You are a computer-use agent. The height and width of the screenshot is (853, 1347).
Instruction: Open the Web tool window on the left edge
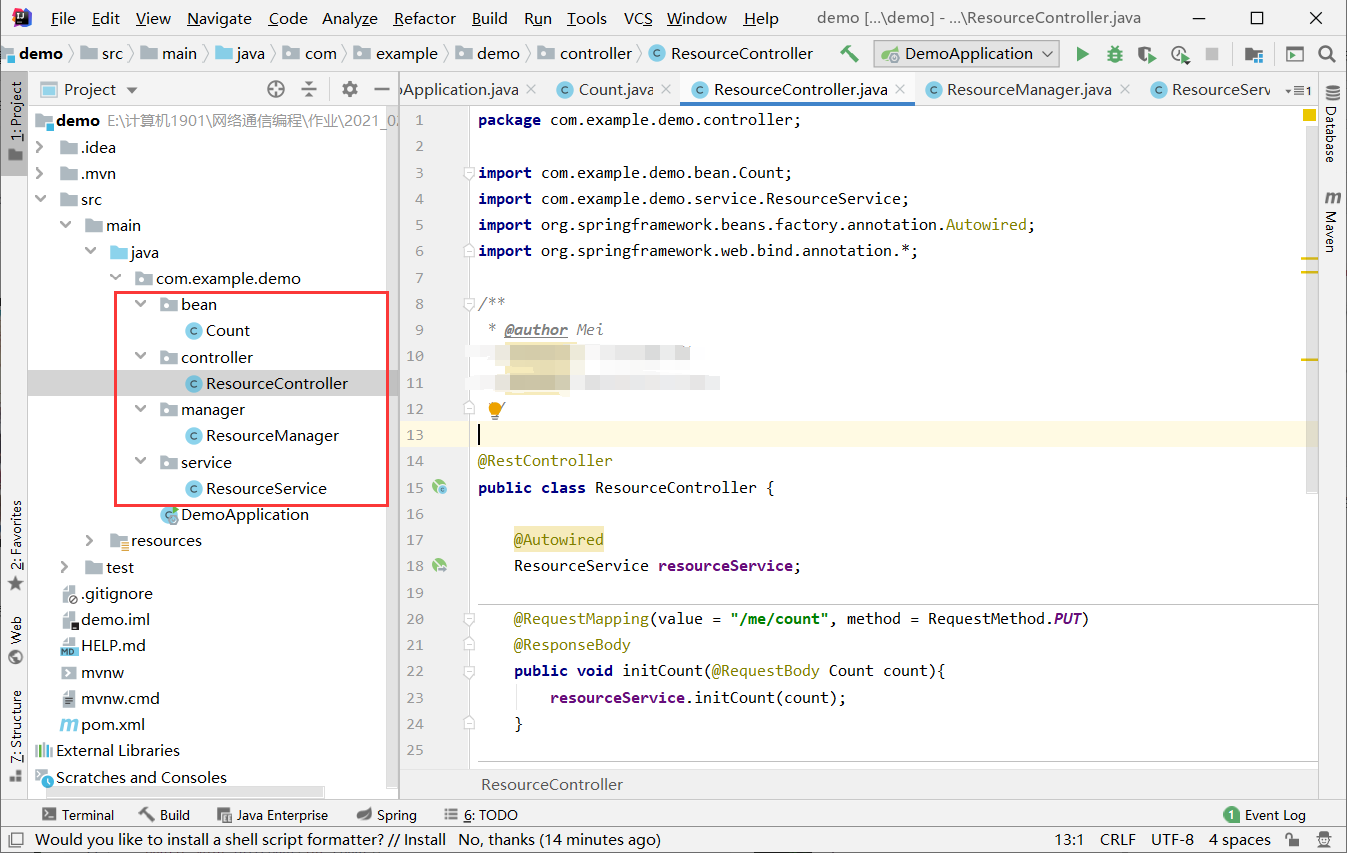(15, 641)
